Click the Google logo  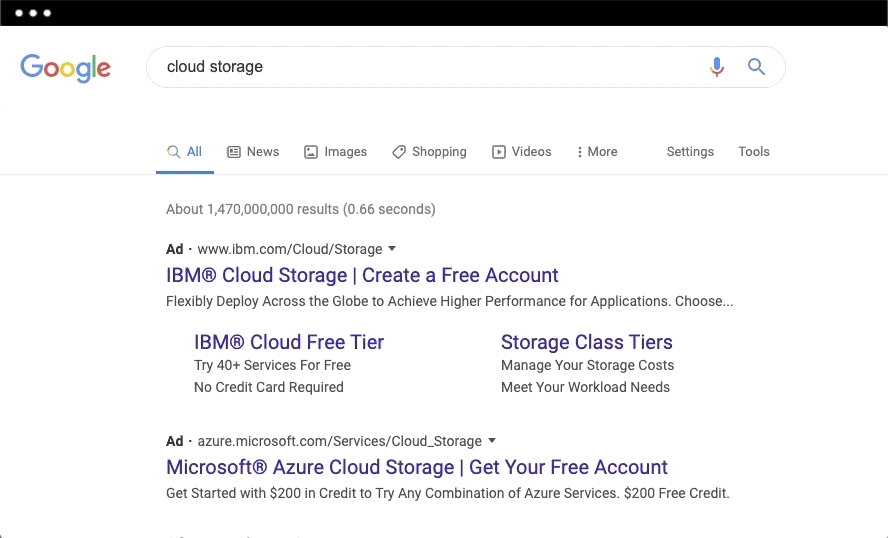point(65,67)
